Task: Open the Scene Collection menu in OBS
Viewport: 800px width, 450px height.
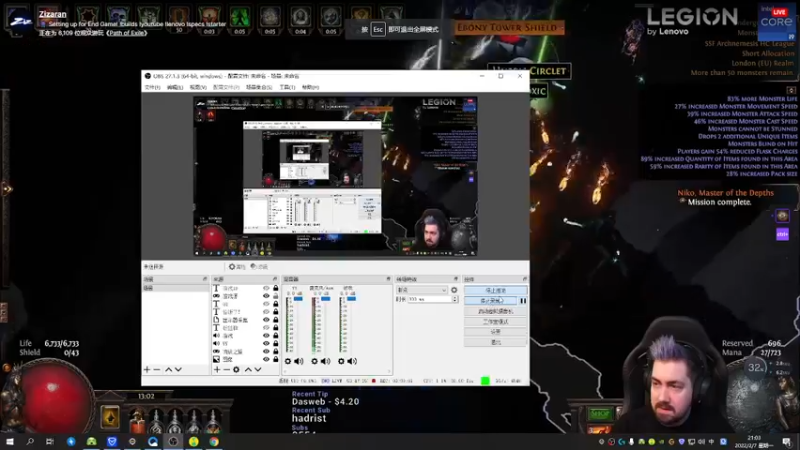Action: [259, 87]
